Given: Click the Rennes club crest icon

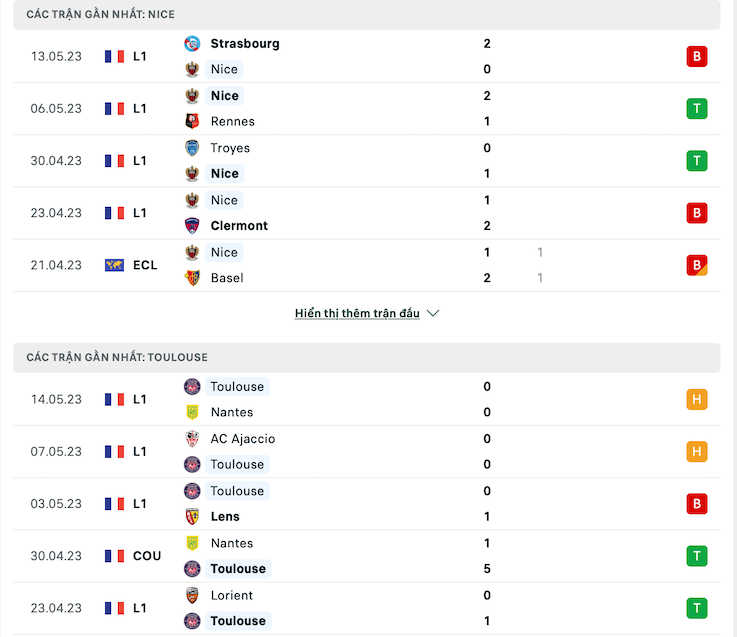Looking at the screenshot, I should click(x=192, y=121).
